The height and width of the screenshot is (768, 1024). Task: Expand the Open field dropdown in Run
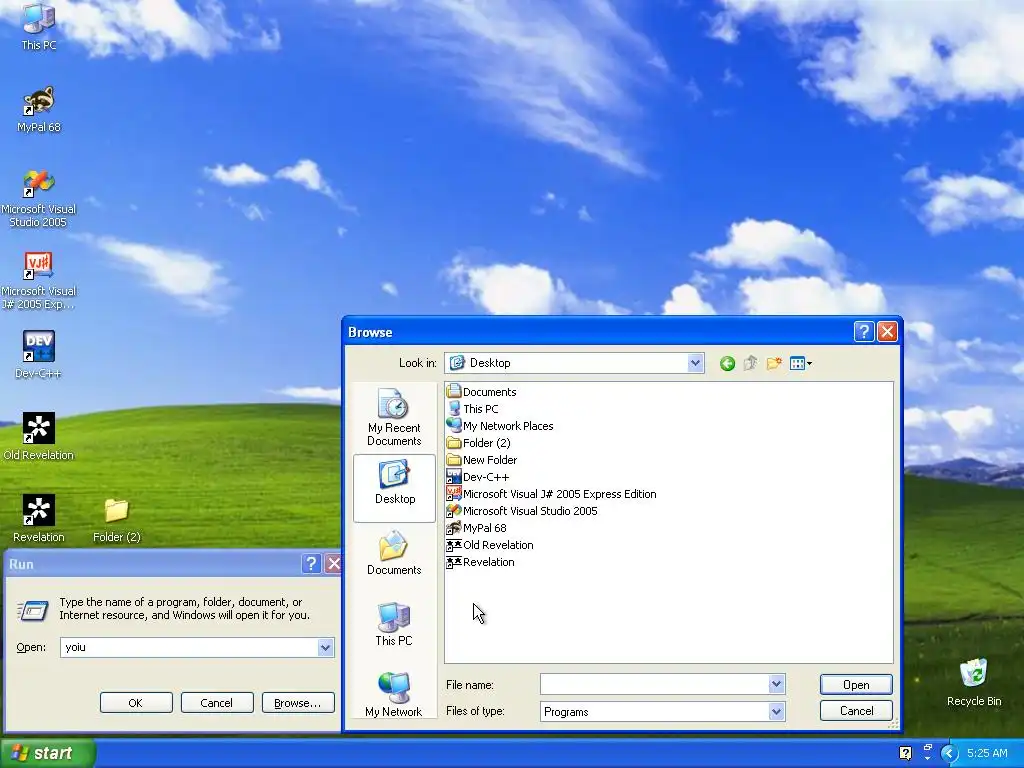point(325,647)
